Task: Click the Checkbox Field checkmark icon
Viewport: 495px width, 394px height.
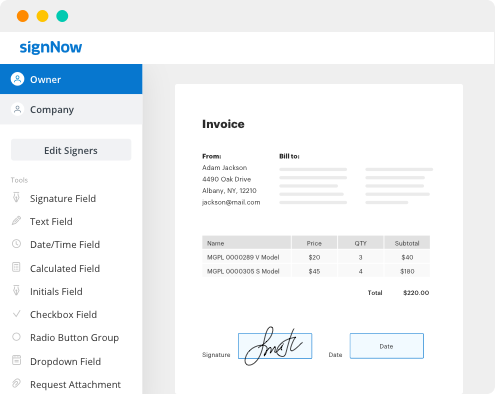Action: (x=16, y=314)
